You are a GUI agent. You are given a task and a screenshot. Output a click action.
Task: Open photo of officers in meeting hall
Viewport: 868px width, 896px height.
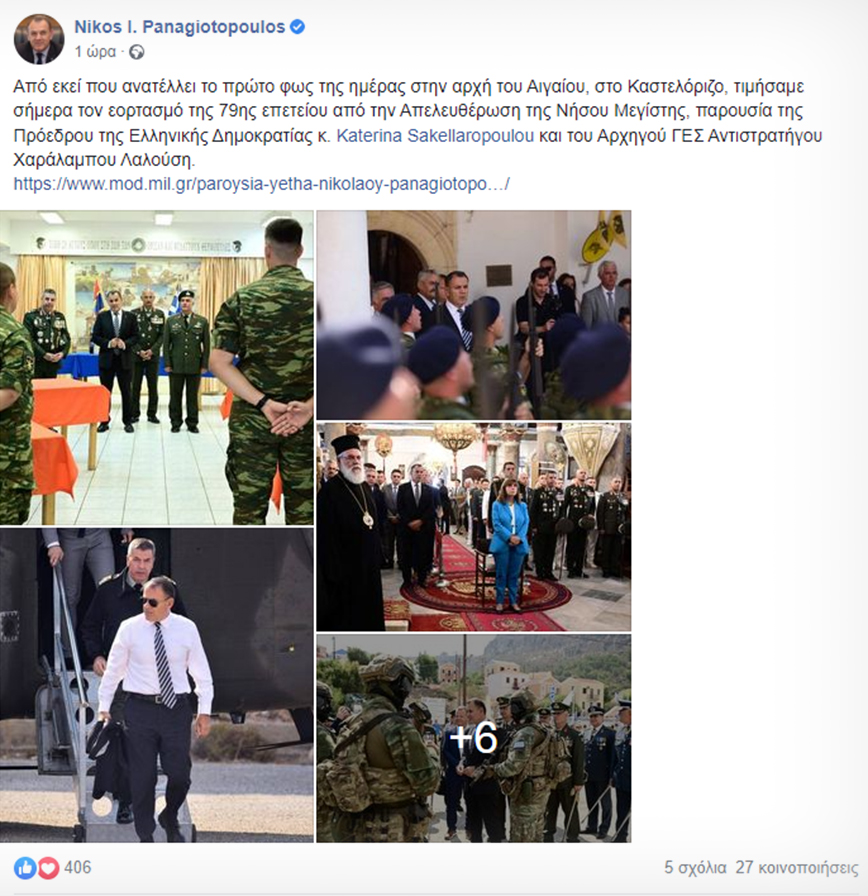point(157,367)
